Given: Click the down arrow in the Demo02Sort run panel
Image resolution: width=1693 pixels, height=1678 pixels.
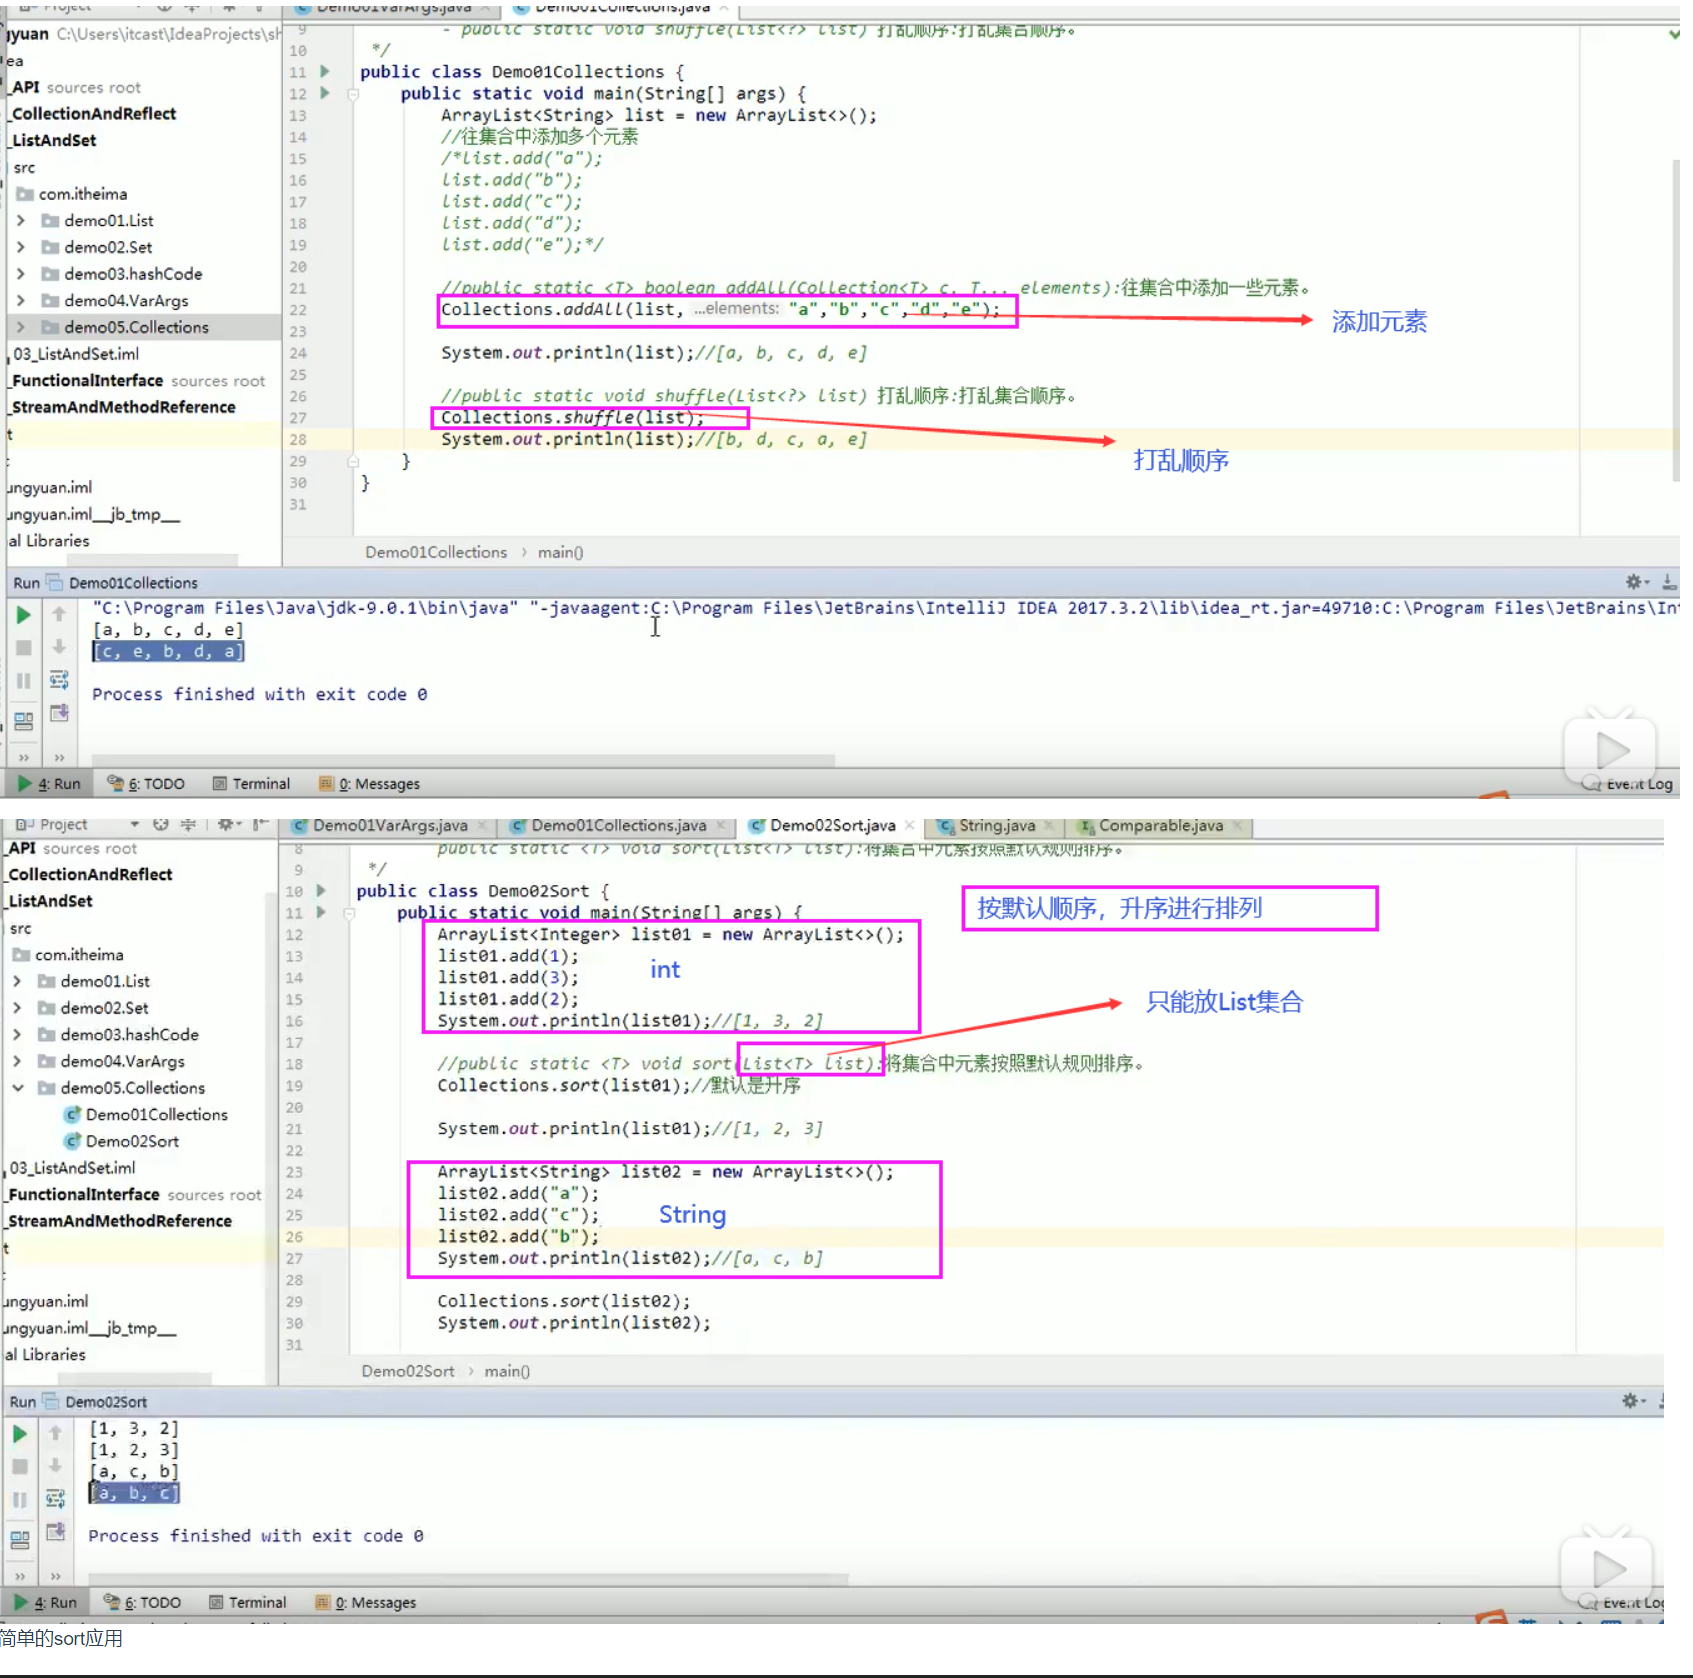Looking at the screenshot, I should click(x=55, y=1466).
